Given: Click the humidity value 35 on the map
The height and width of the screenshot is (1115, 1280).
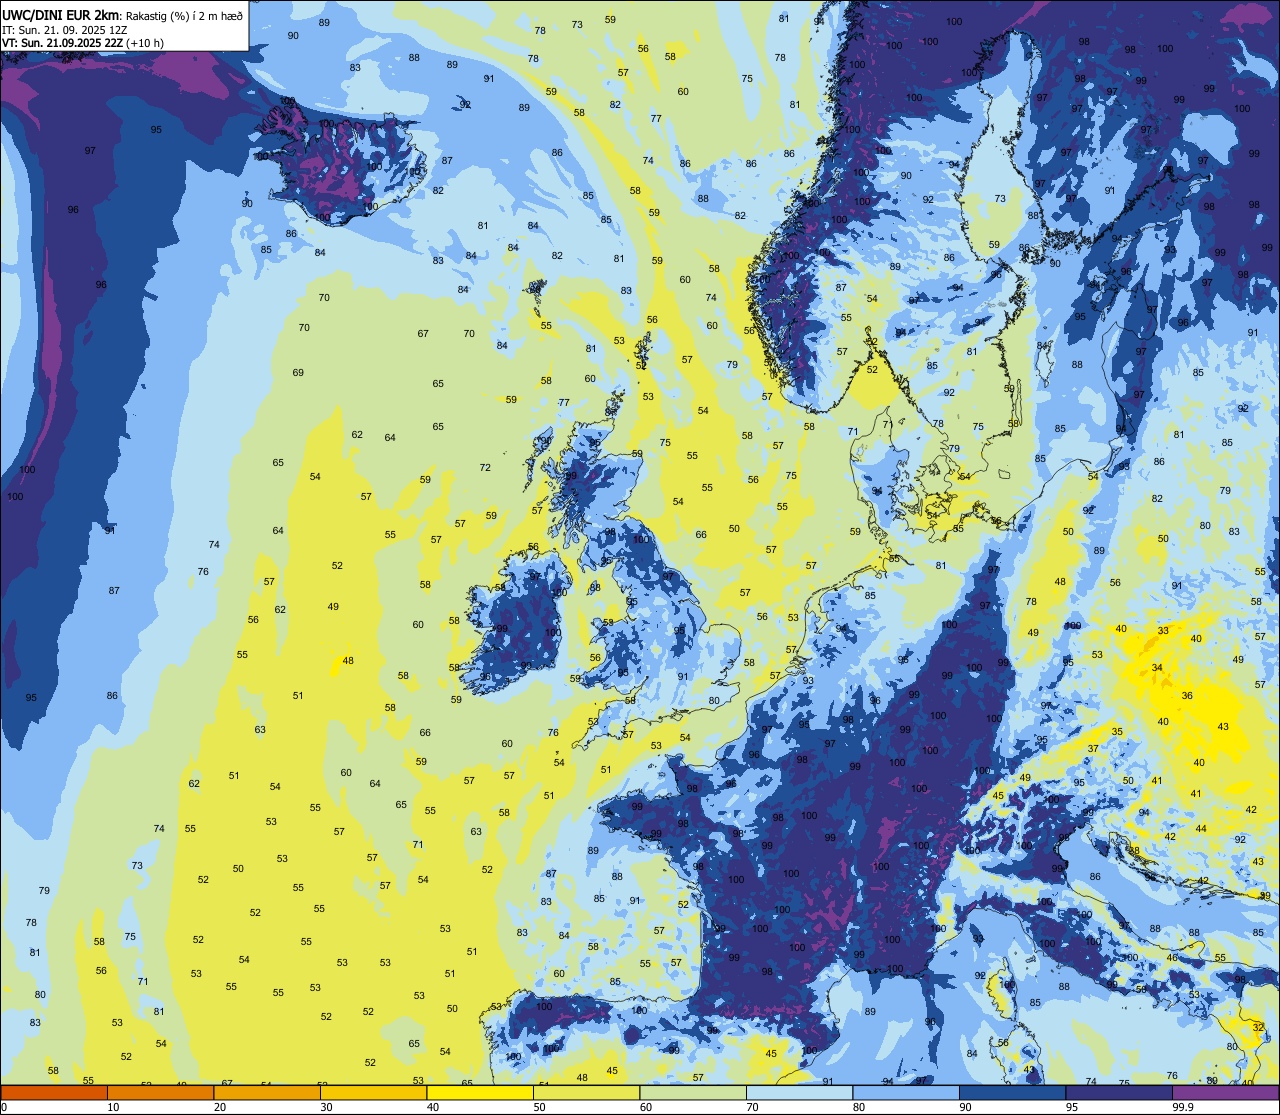Looking at the screenshot, I should [x=1117, y=732].
